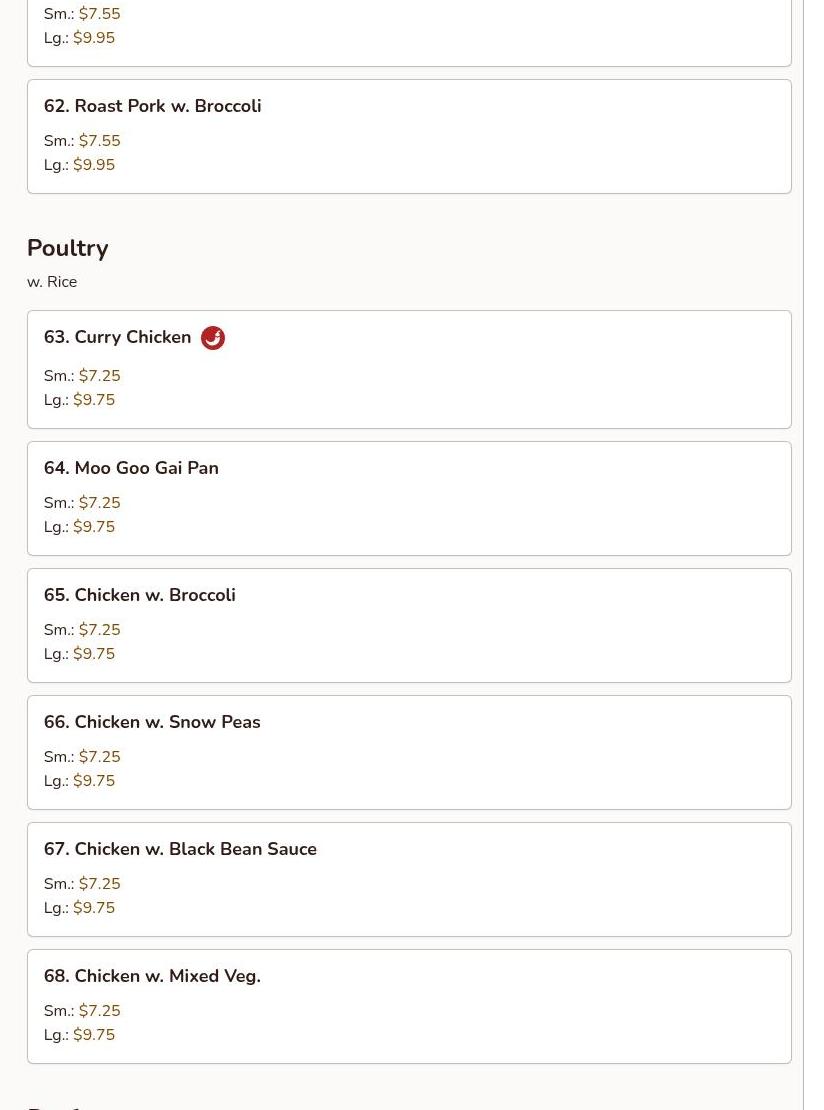Choose large size for Moo Goo Gai Pan
Image resolution: width=824 pixels, height=1110 pixels.
[x=94, y=527]
